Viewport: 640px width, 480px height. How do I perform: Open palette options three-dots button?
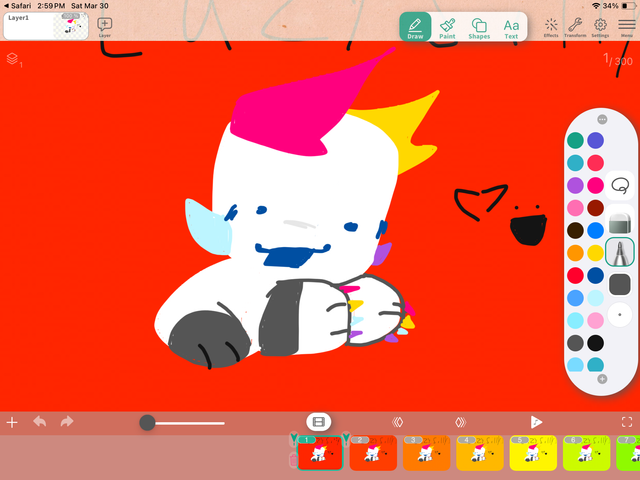pyautogui.click(x=602, y=119)
